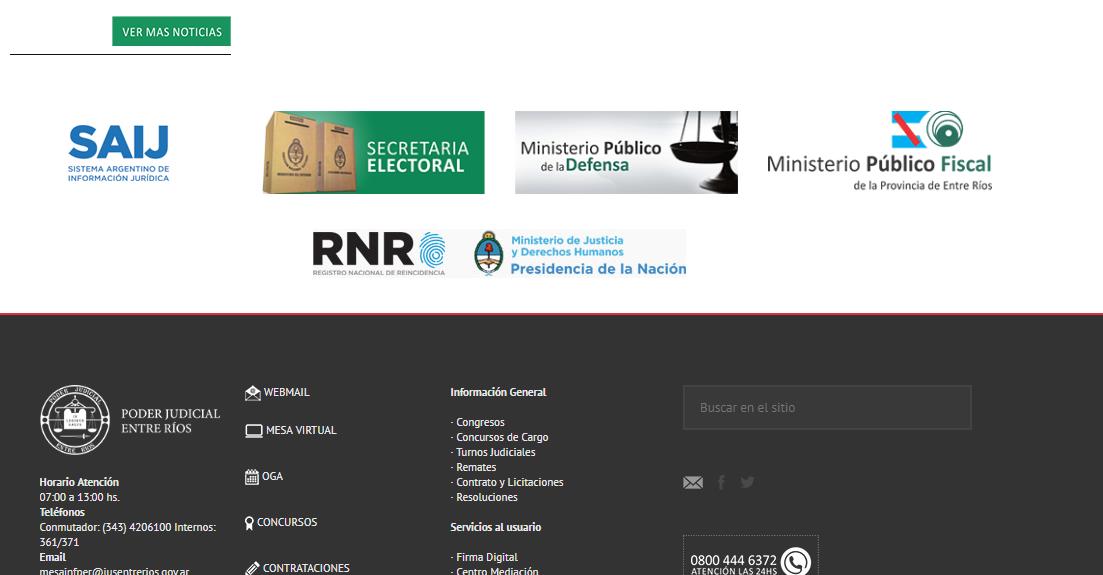Click the 07:00 a 13:00 hs. schedule text

[79, 497]
